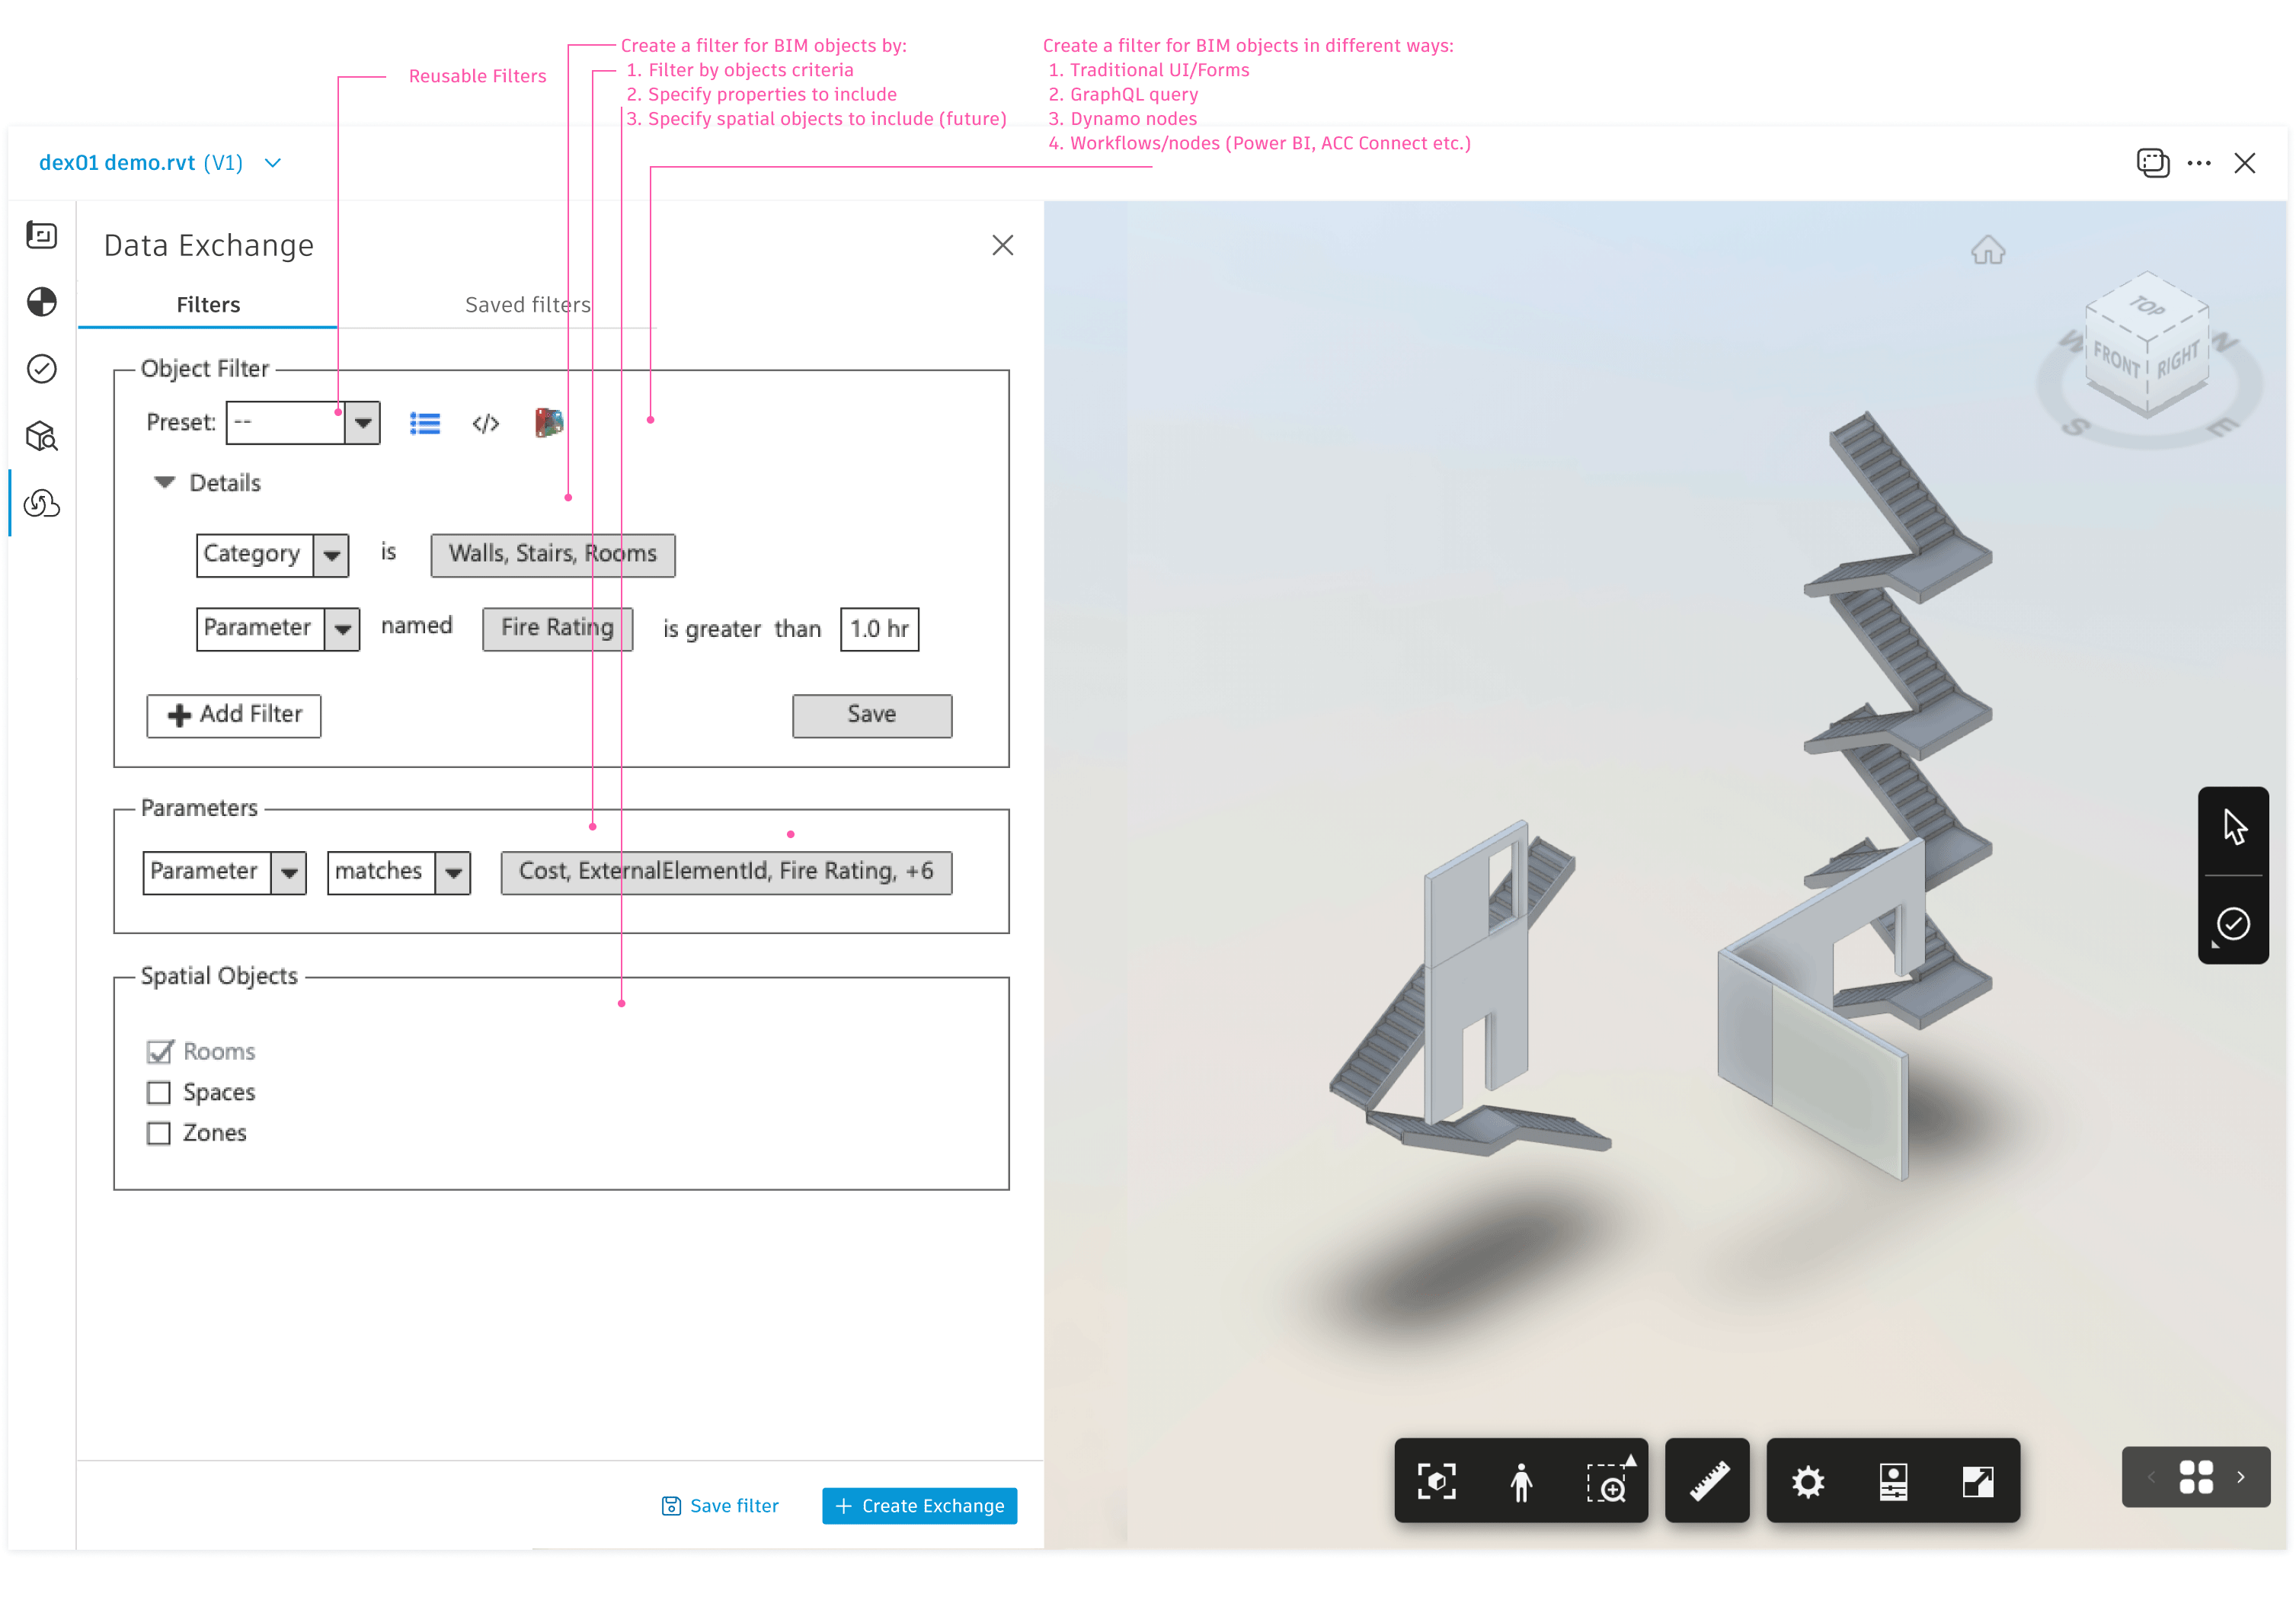
Task: Open the Parameter dropdown in Object Filter
Action: point(278,629)
